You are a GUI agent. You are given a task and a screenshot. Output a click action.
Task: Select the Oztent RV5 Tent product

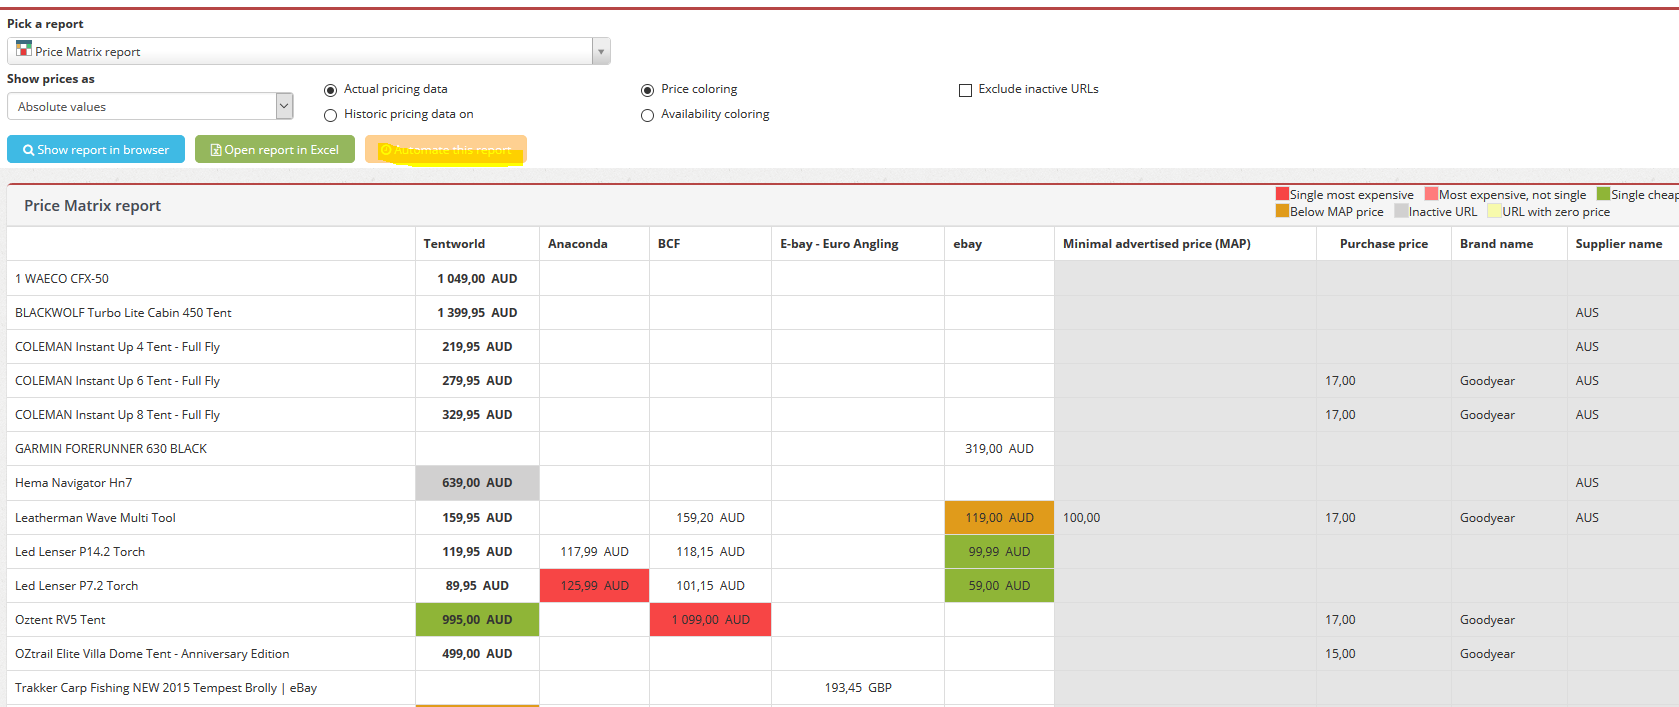click(60, 620)
